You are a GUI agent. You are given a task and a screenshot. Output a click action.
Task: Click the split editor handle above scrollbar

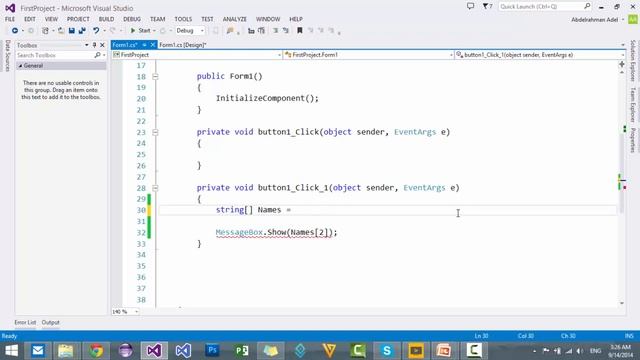click(622, 64)
